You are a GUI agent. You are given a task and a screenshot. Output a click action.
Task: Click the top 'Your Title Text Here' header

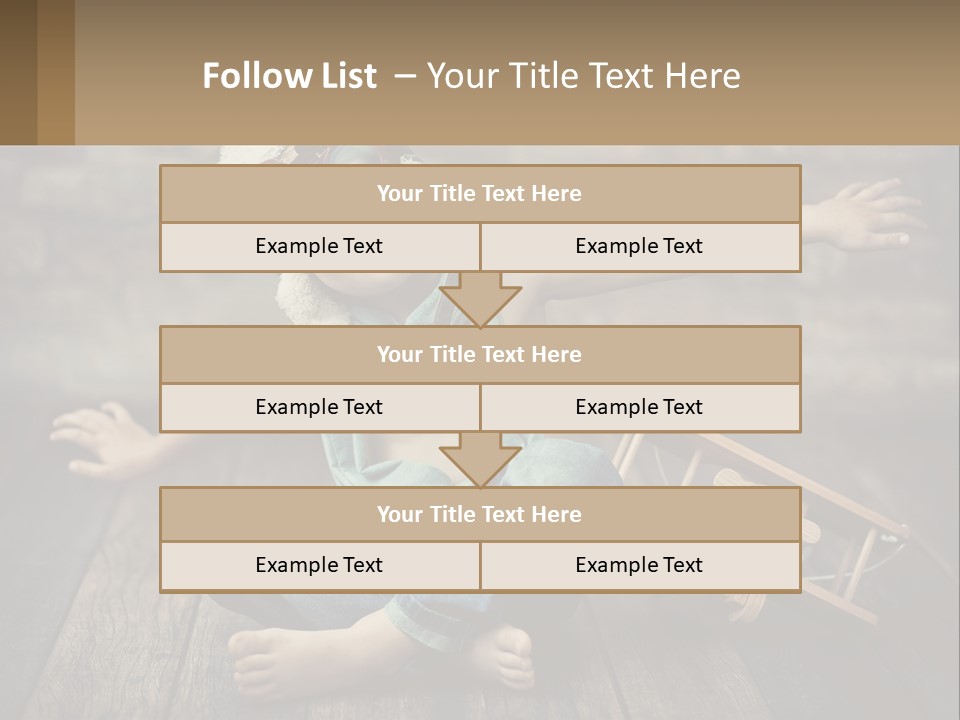(480, 194)
